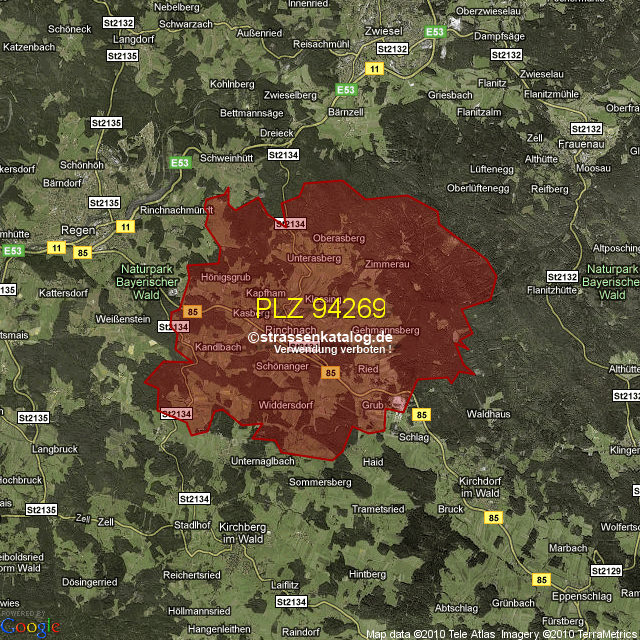Click the Kirchberg im Wald label
This screenshot has height=640, width=640.
click(x=240, y=532)
